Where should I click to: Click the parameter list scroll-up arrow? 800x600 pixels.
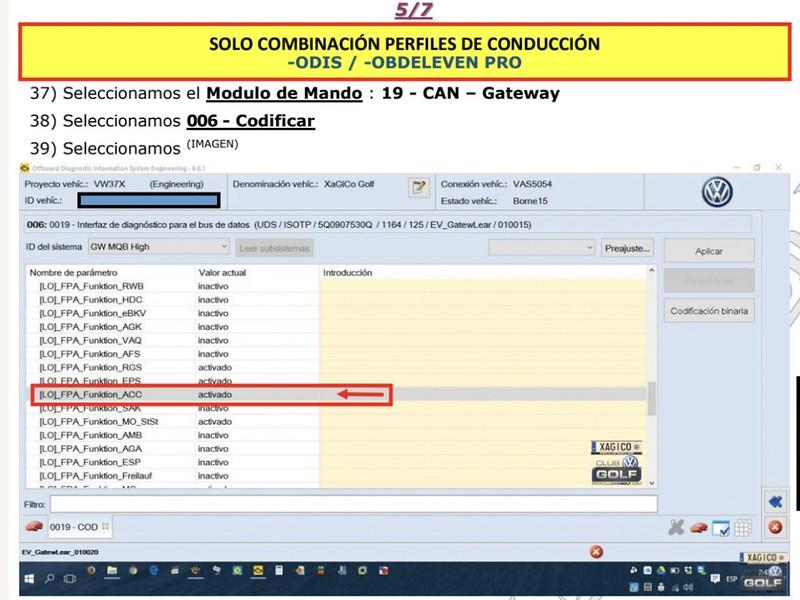tap(652, 270)
